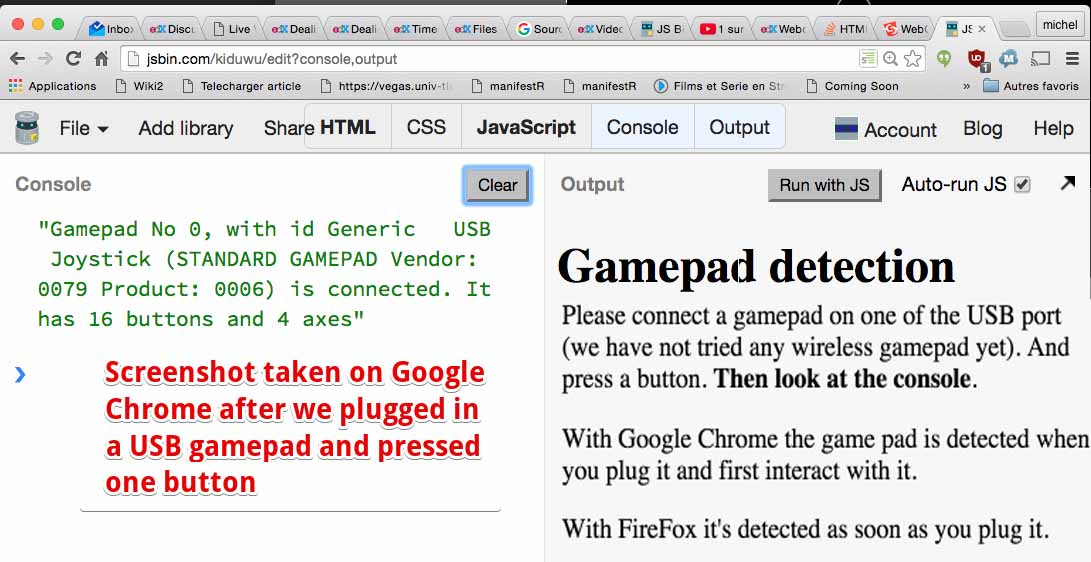Viewport: 1091px width, 562px height.
Task: Click the 'has 16 buttons and 4 axes' line
Action: click(201, 320)
